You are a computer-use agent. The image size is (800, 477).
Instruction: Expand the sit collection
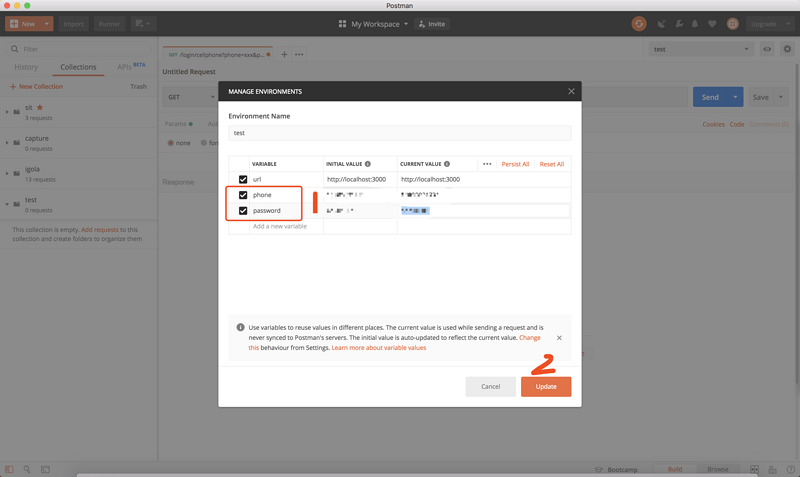[x=7, y=112]
